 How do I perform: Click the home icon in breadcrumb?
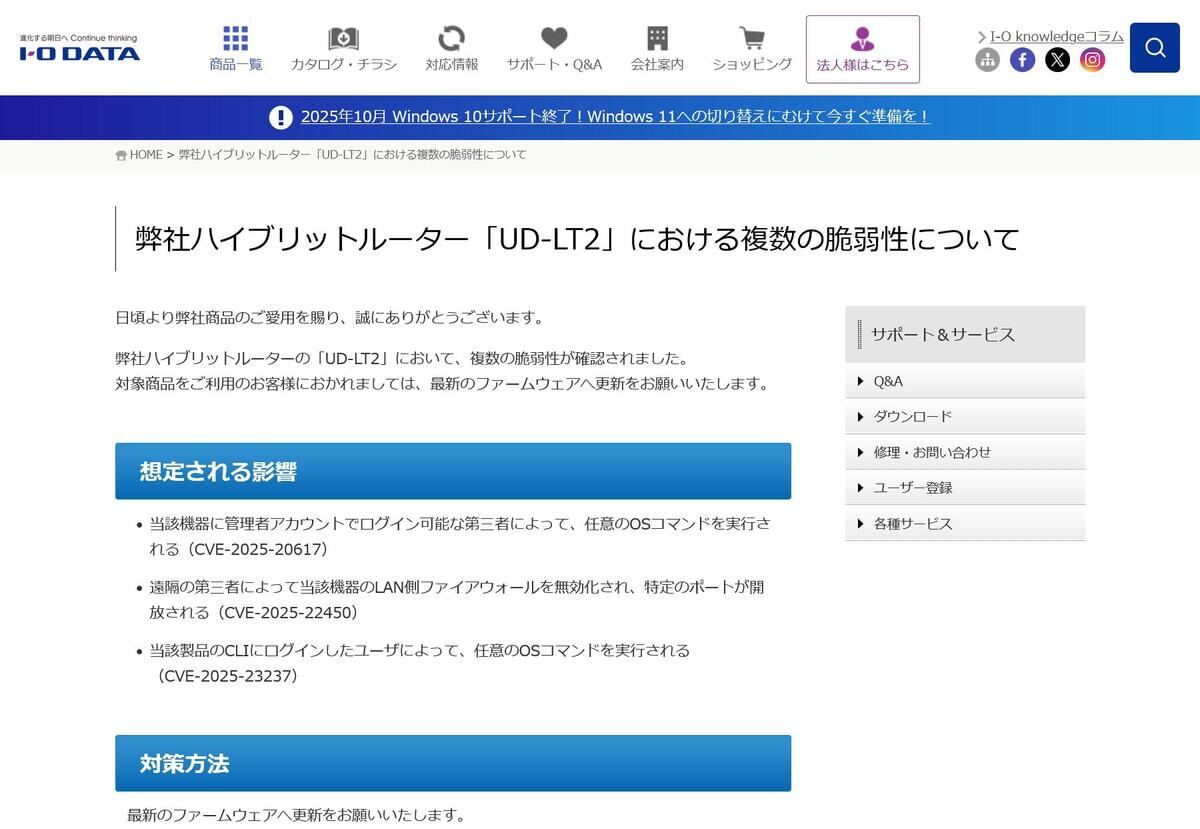(121, 155)
